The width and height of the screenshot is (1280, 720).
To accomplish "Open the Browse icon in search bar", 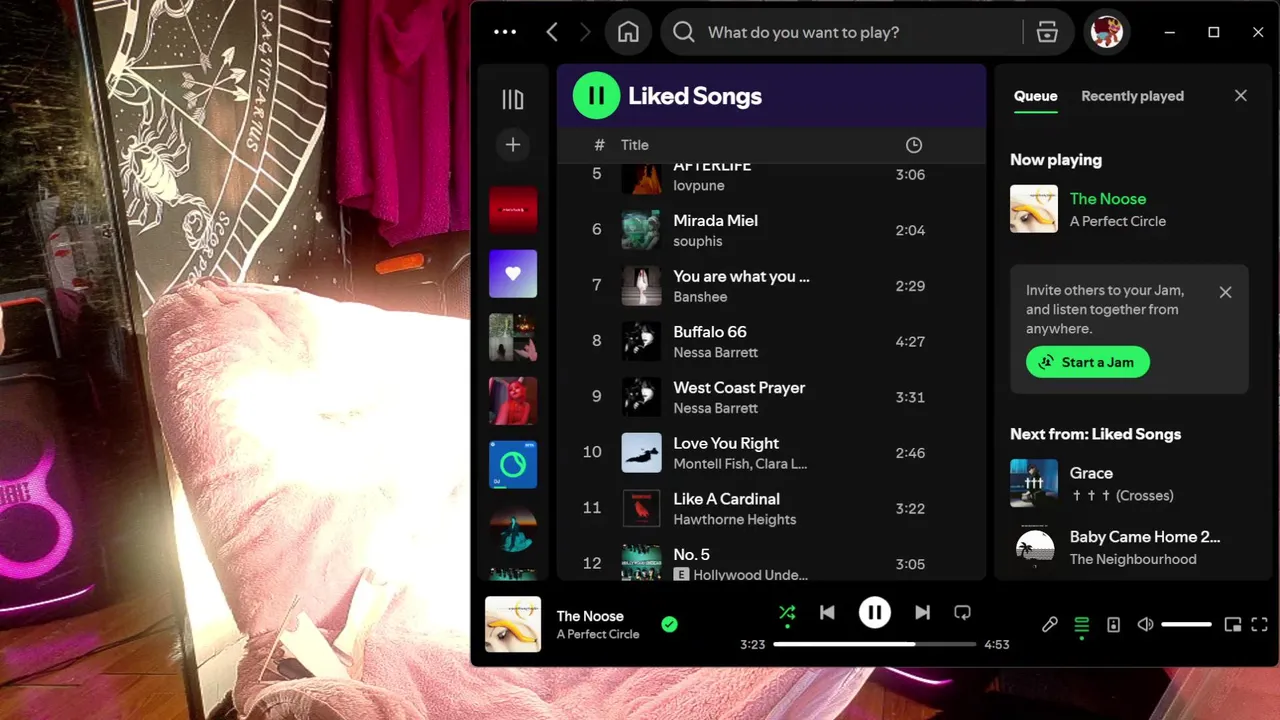I will [1047, 32].
